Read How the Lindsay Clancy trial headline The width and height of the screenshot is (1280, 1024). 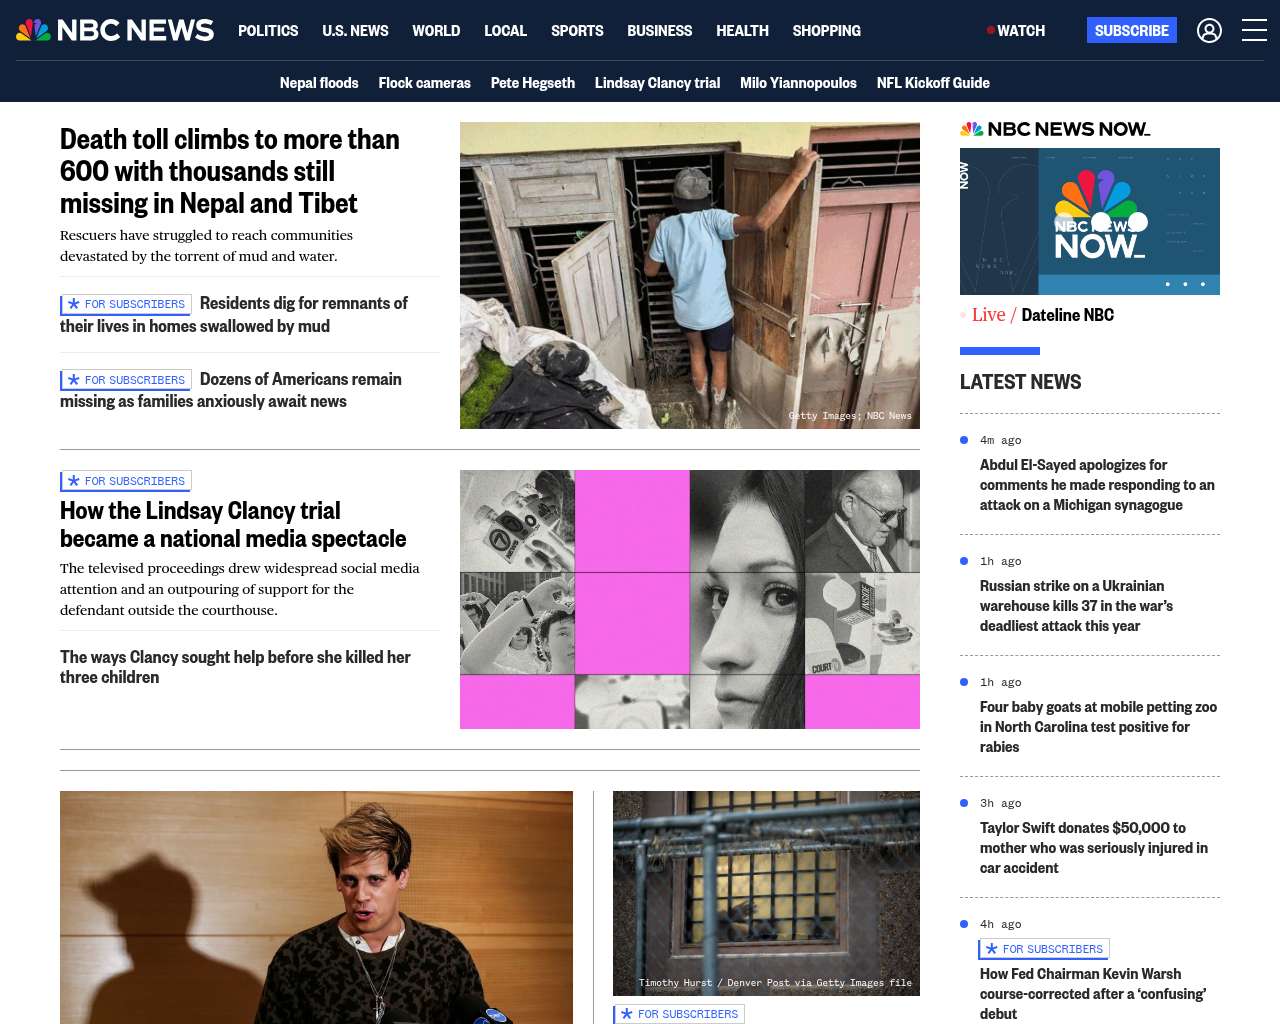tap(233, 524)
